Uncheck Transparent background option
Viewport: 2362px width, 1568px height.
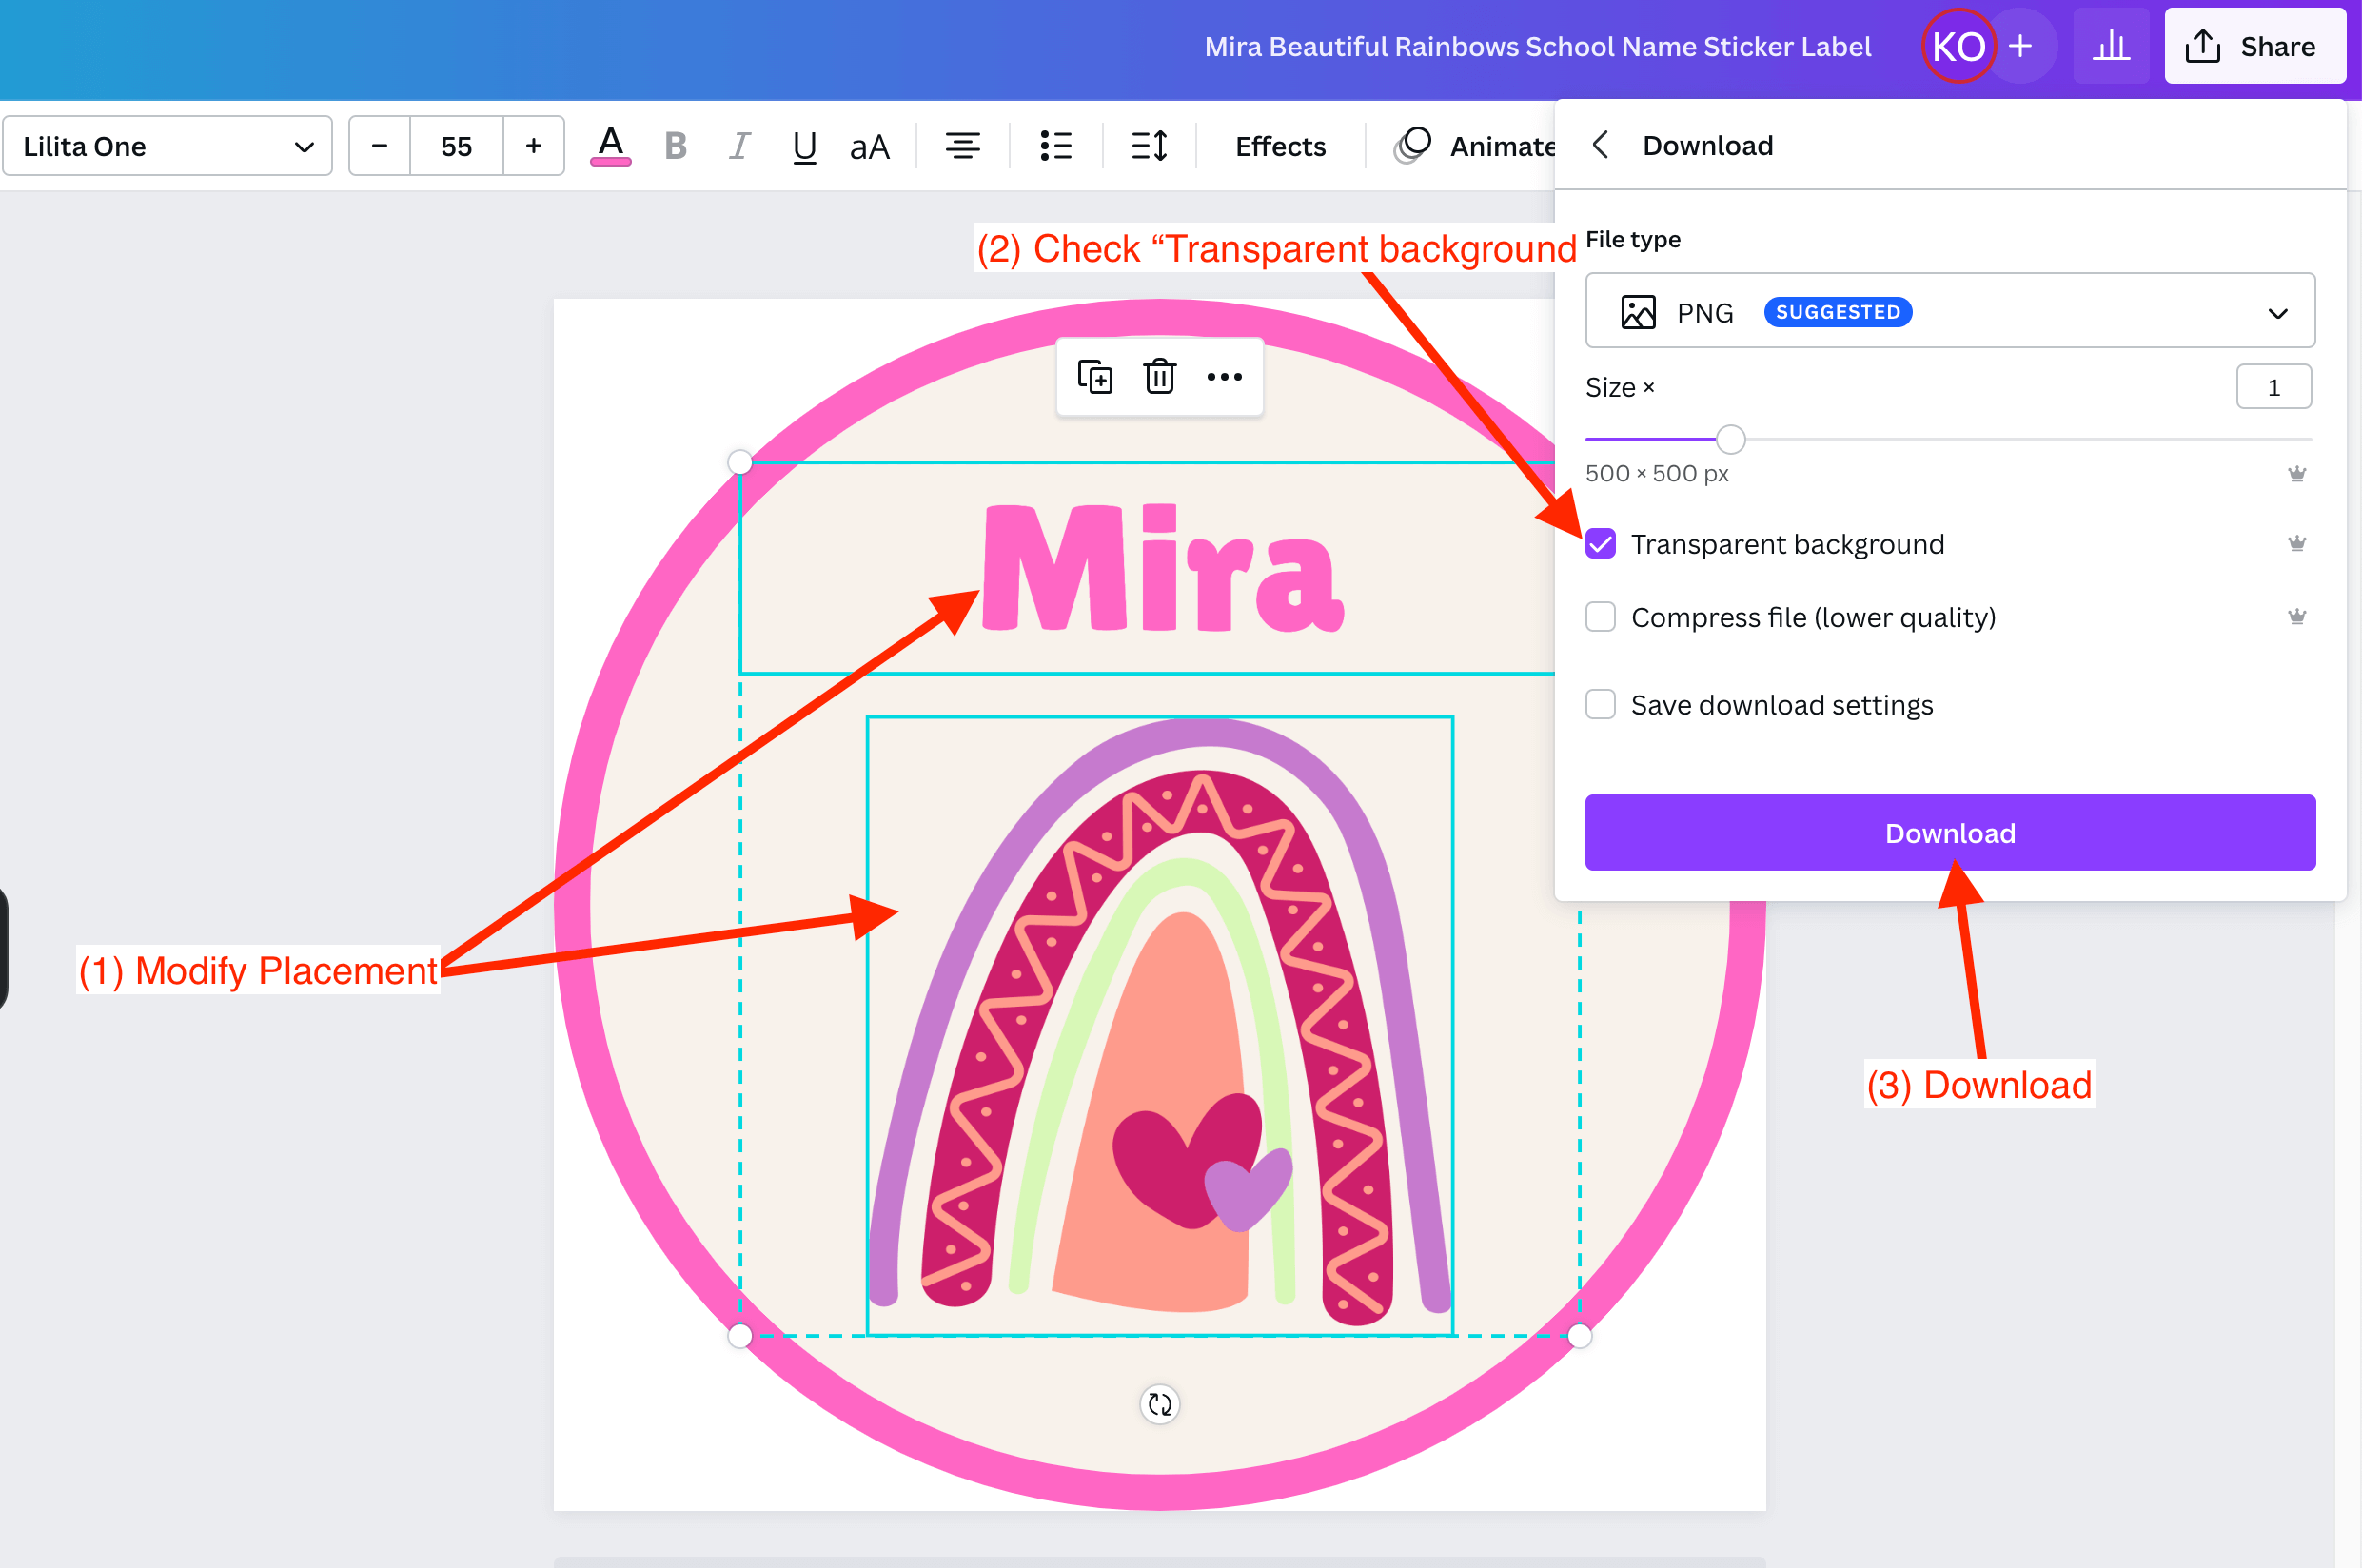[1600, 544]
